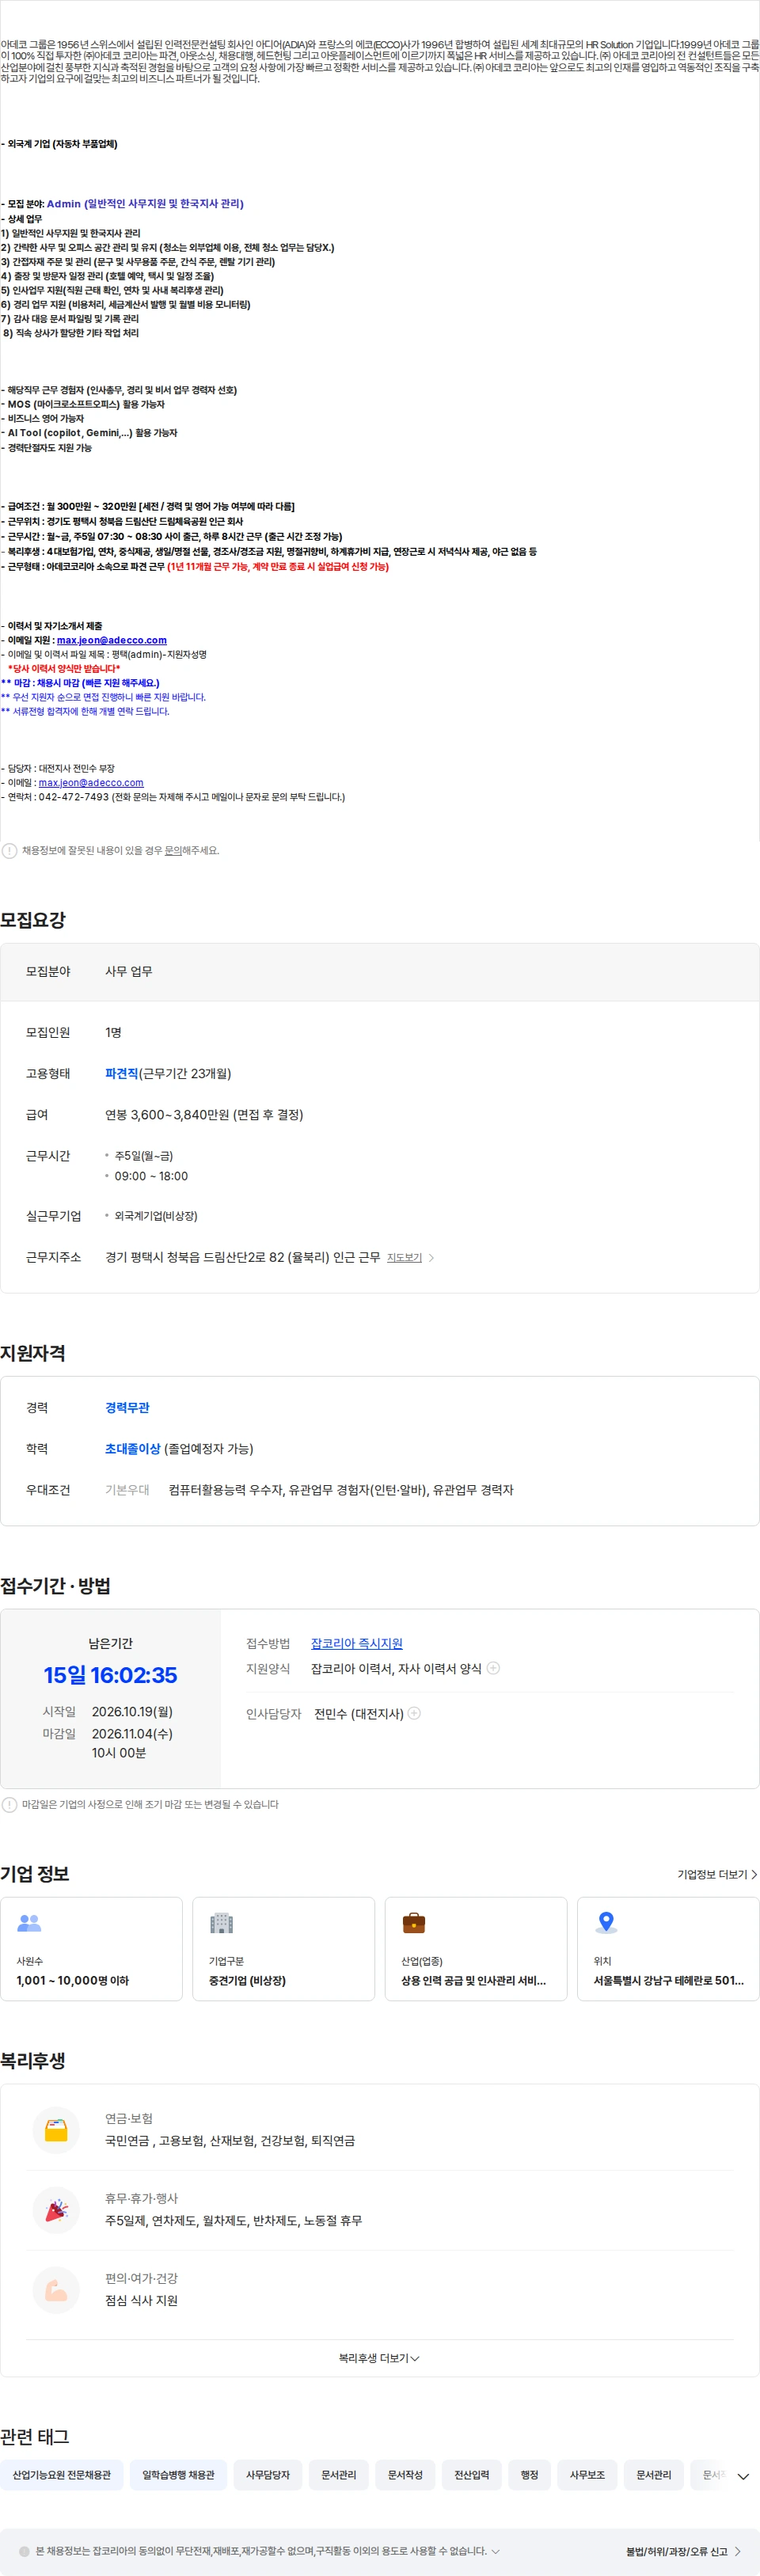Click the 외국계기업(비상장) workplace text
The image size is (760, 2576).
156,1217
